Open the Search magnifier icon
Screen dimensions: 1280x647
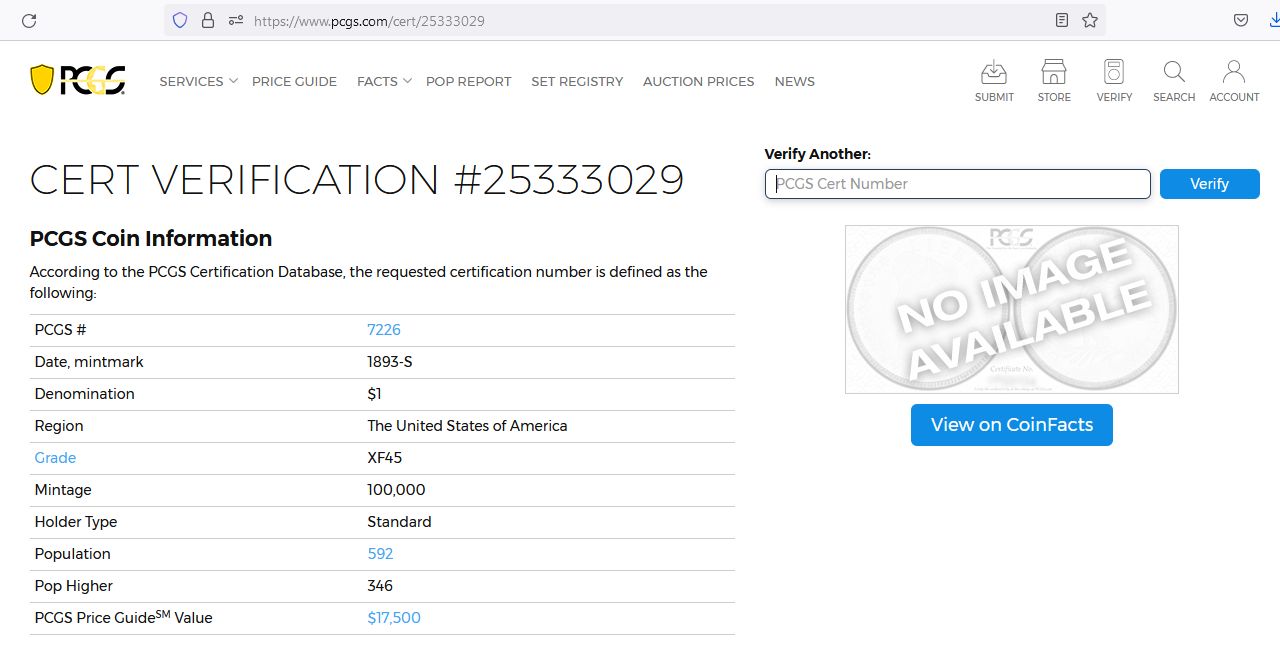(x=1174, y=72)
